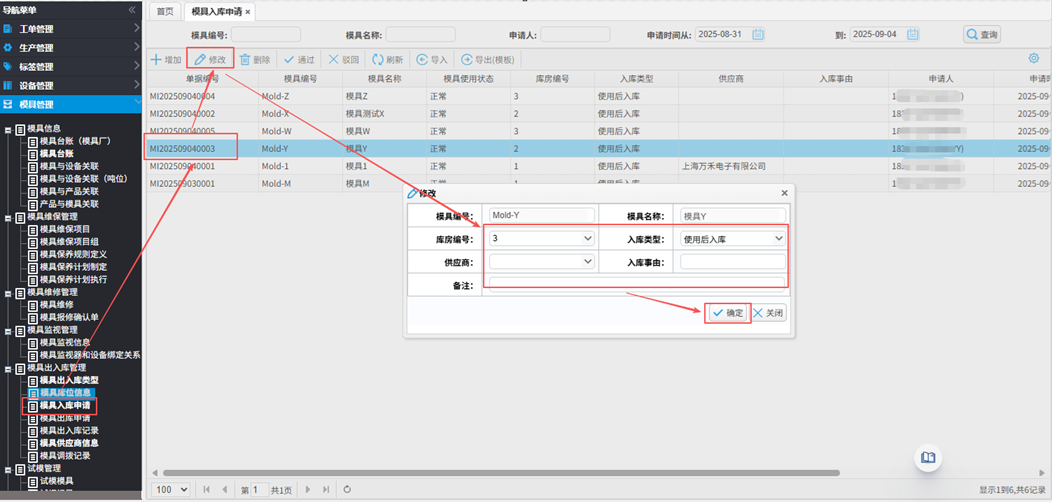
Task: Click the 刷新 (refresh) toolbar icon
Action: [378, 60]
